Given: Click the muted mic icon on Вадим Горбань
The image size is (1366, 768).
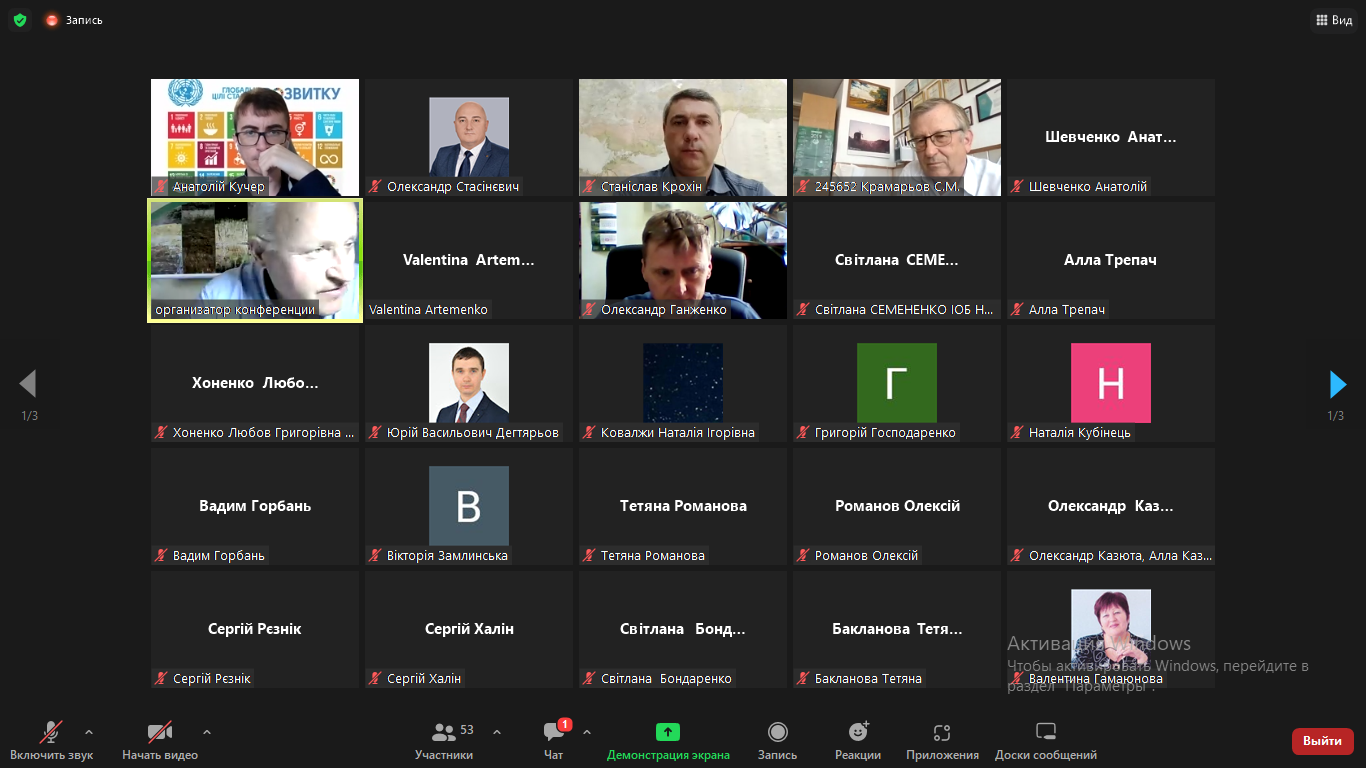Looking at the screenshot, I should 161,556.
